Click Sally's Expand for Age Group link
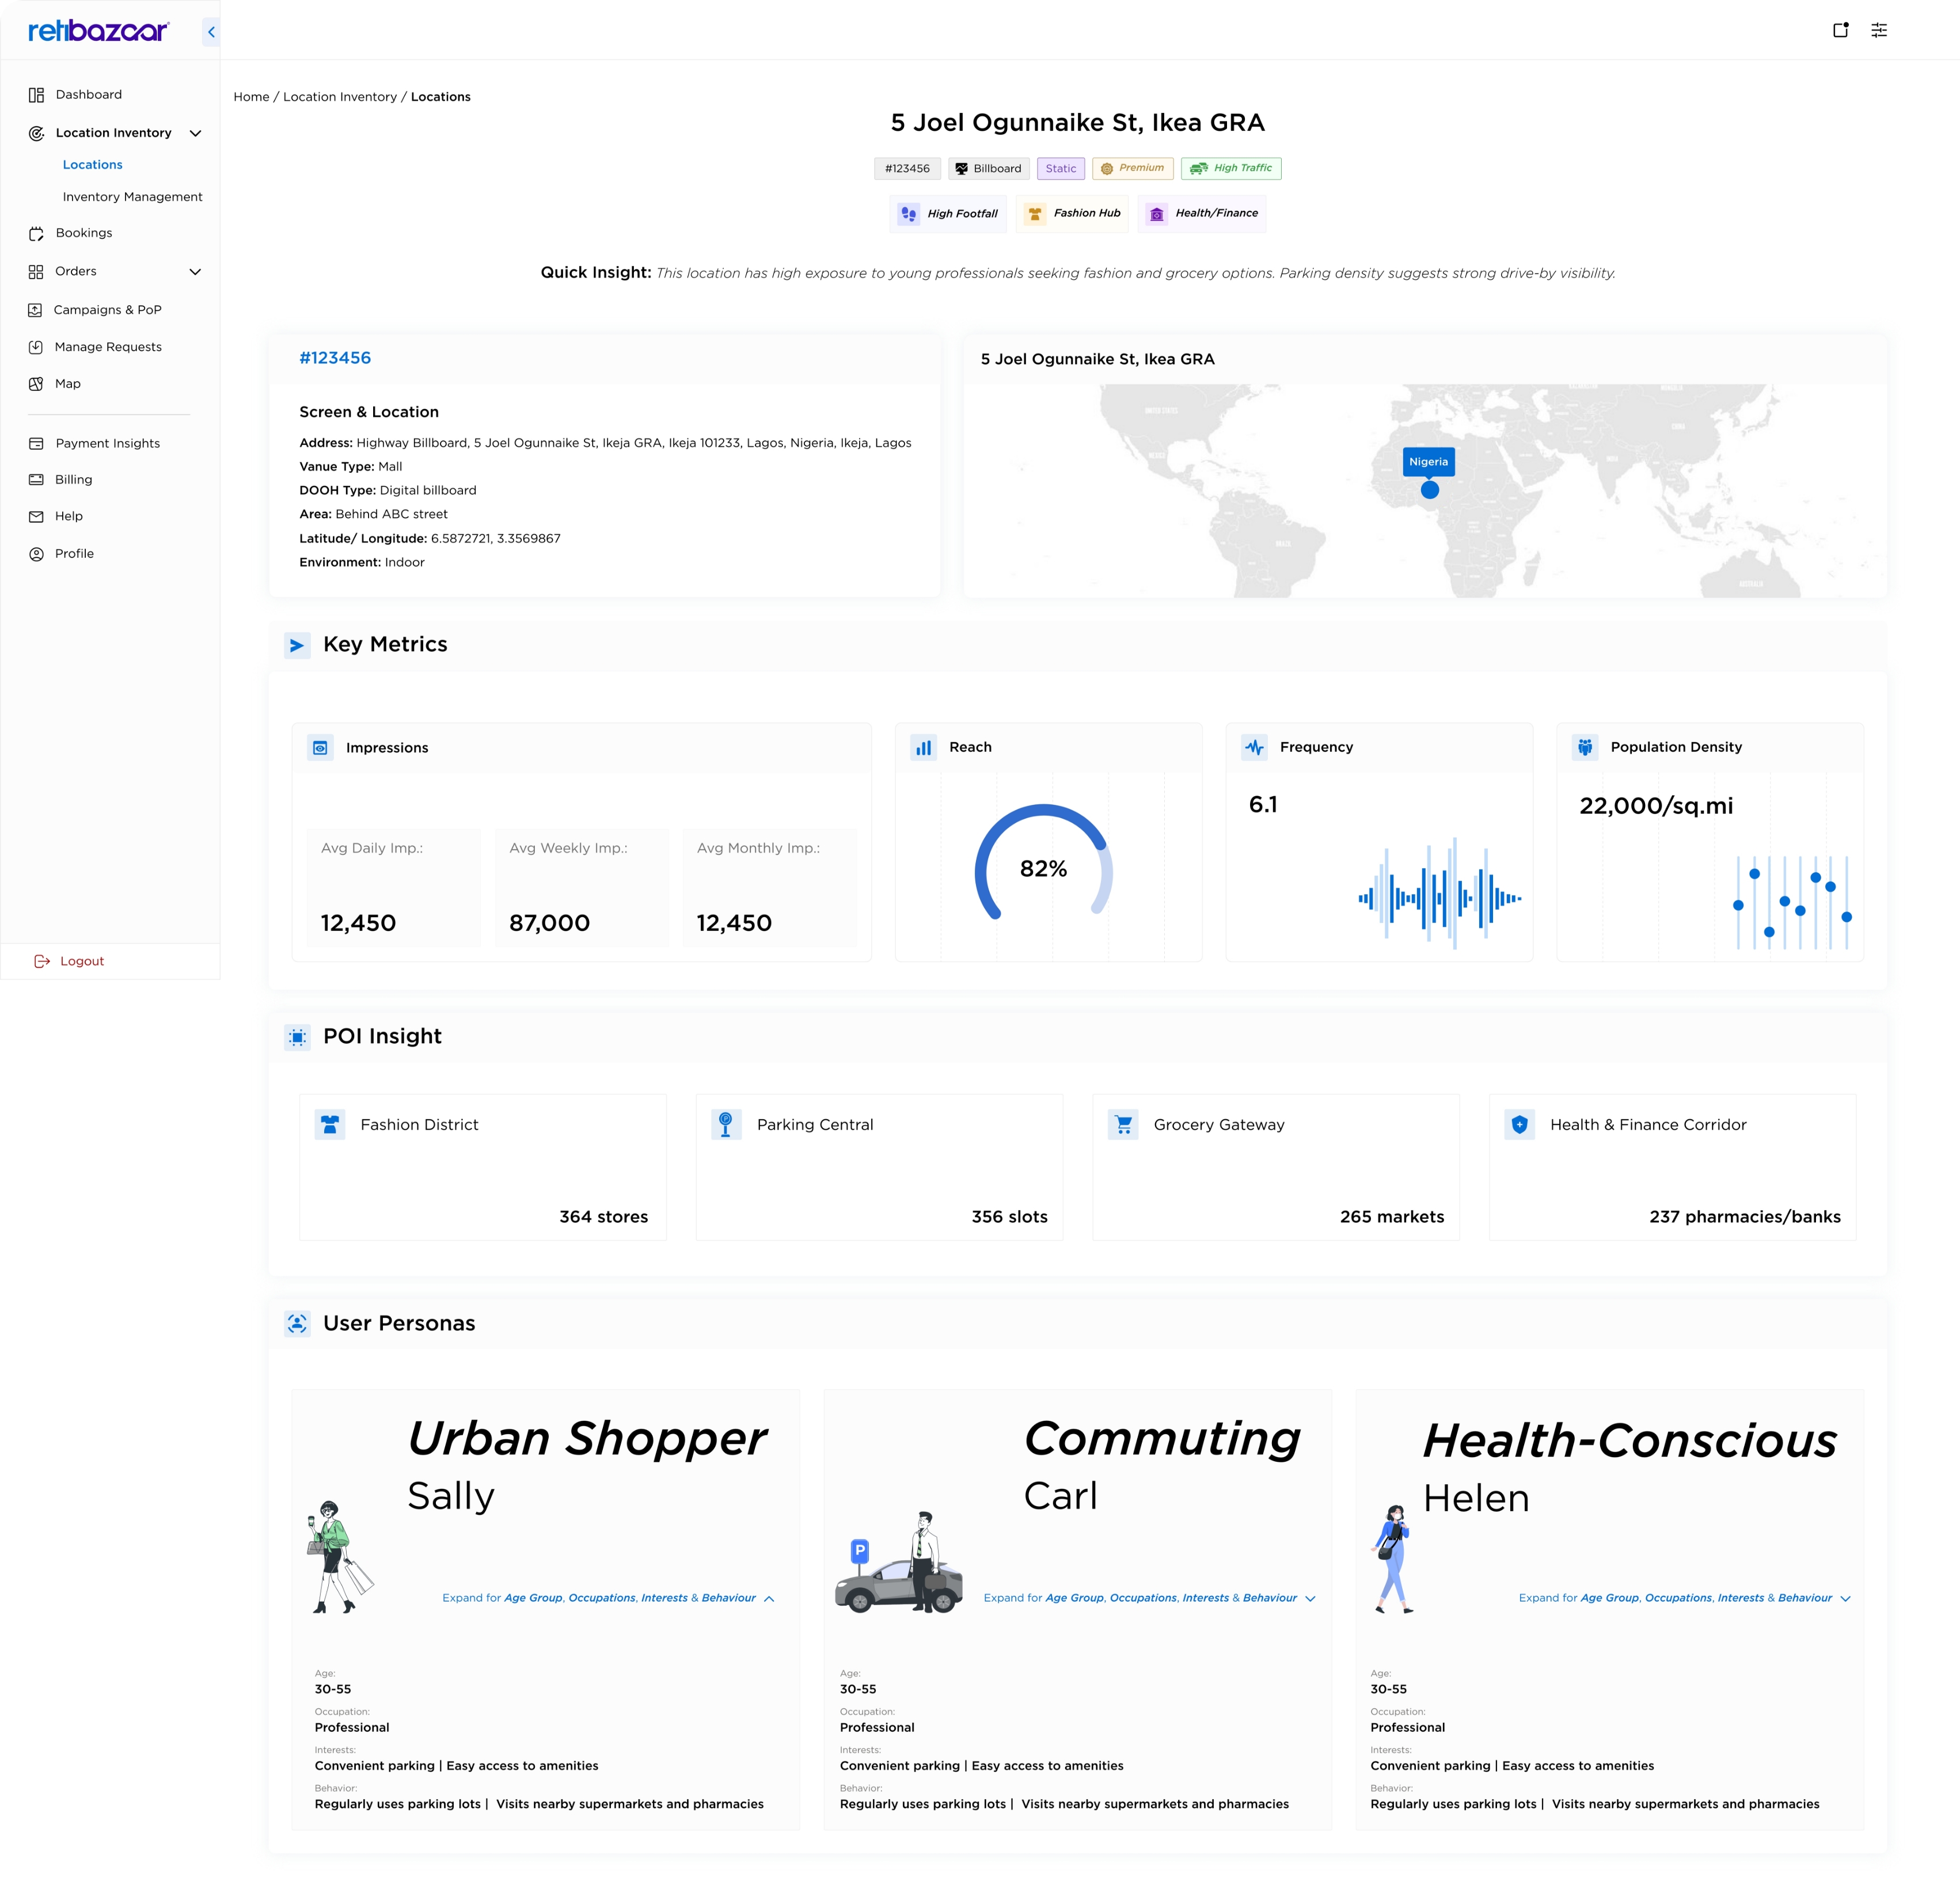 [x=599, y=1598]
